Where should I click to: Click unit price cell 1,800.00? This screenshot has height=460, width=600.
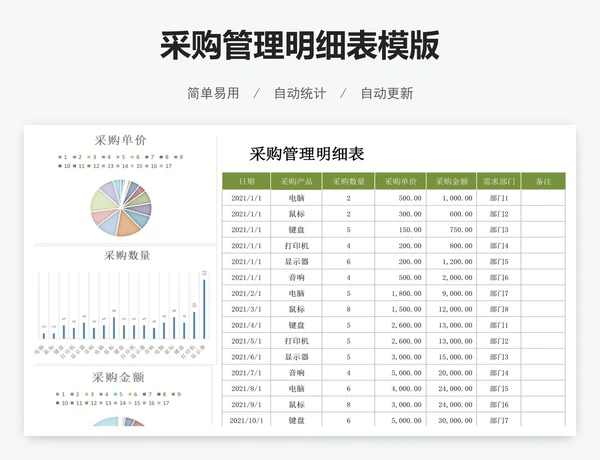pyautogui.click(x=401, y=294)
